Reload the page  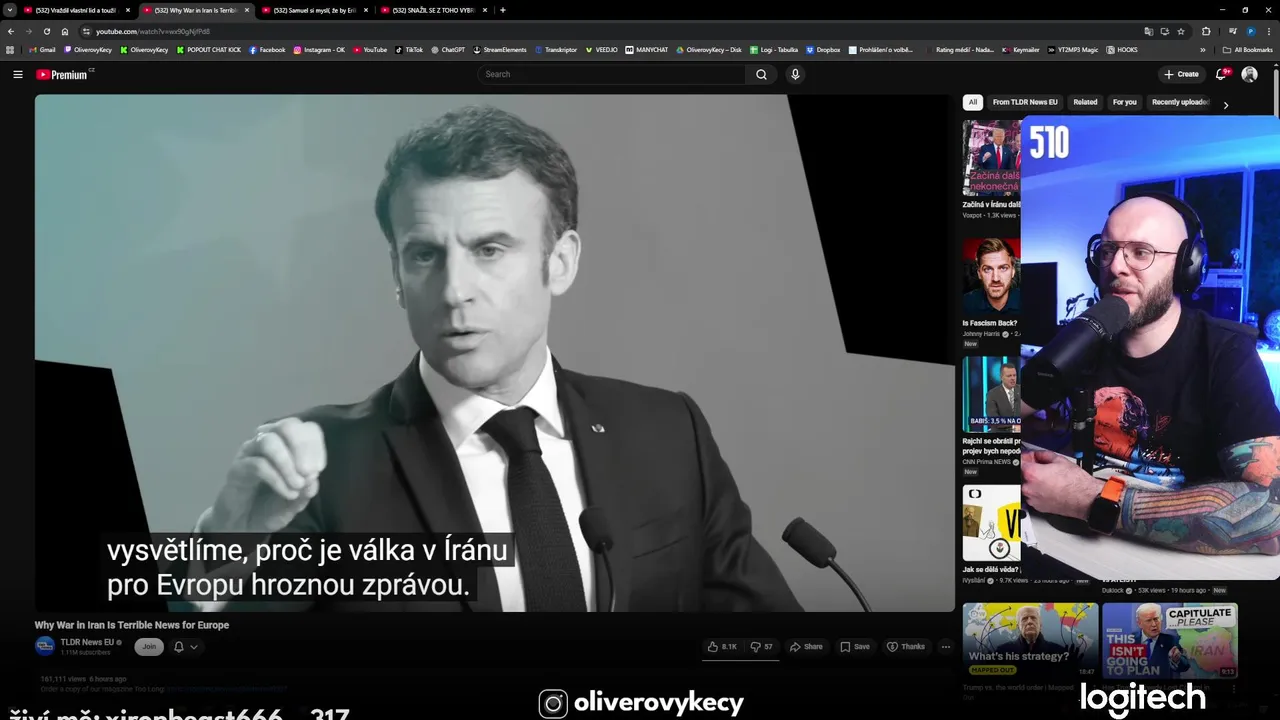click(46, 31)
